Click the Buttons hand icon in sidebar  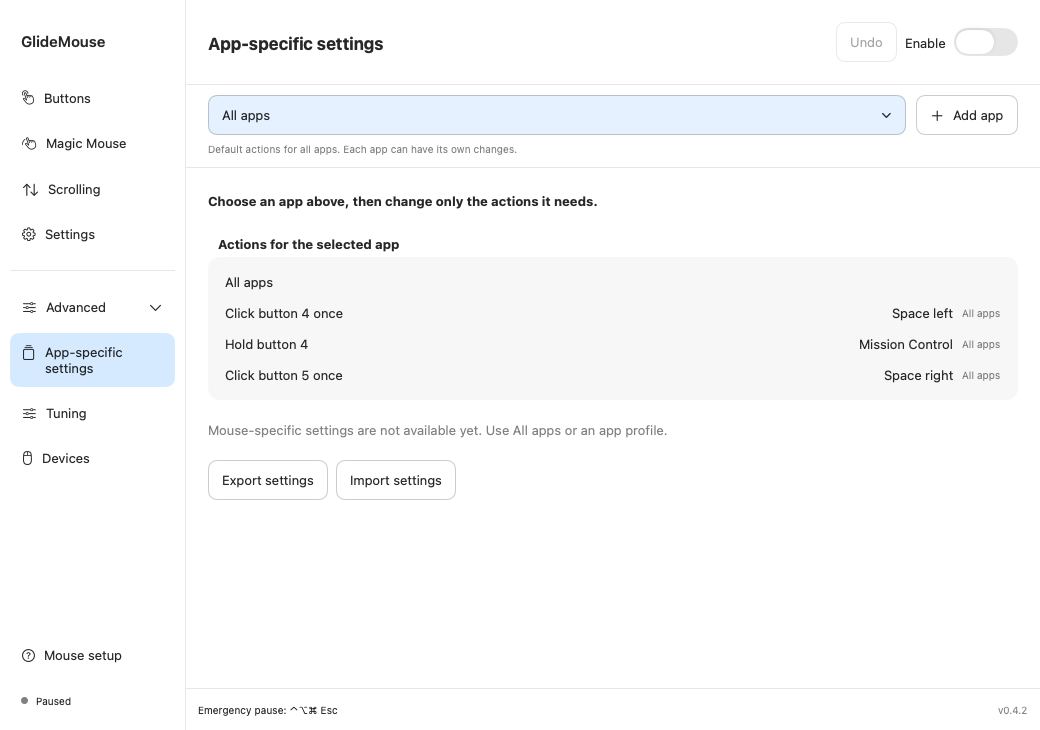click(28, 98)
